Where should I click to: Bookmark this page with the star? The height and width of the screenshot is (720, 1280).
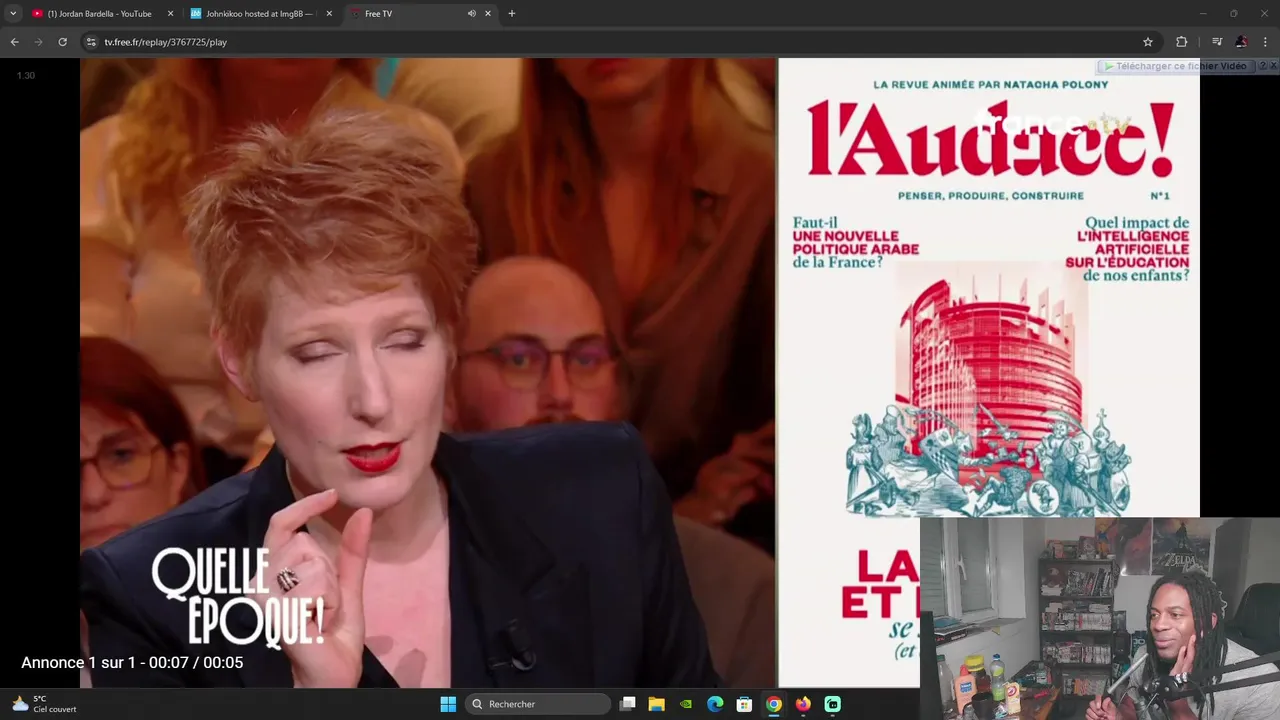(1148, 42)
